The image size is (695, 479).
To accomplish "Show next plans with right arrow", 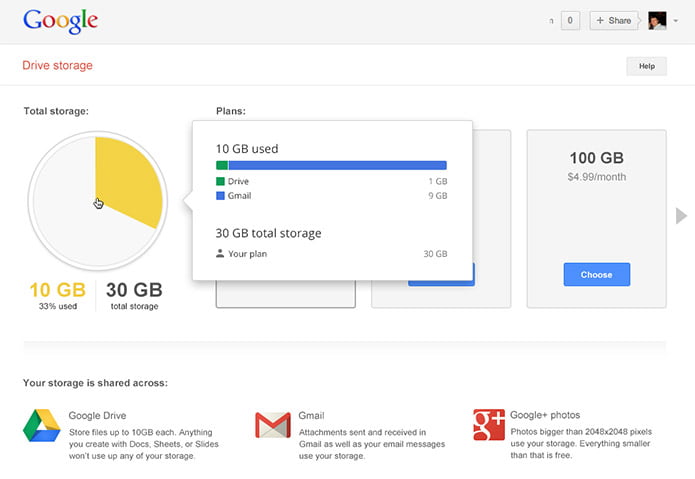I will tap(681, 216).
